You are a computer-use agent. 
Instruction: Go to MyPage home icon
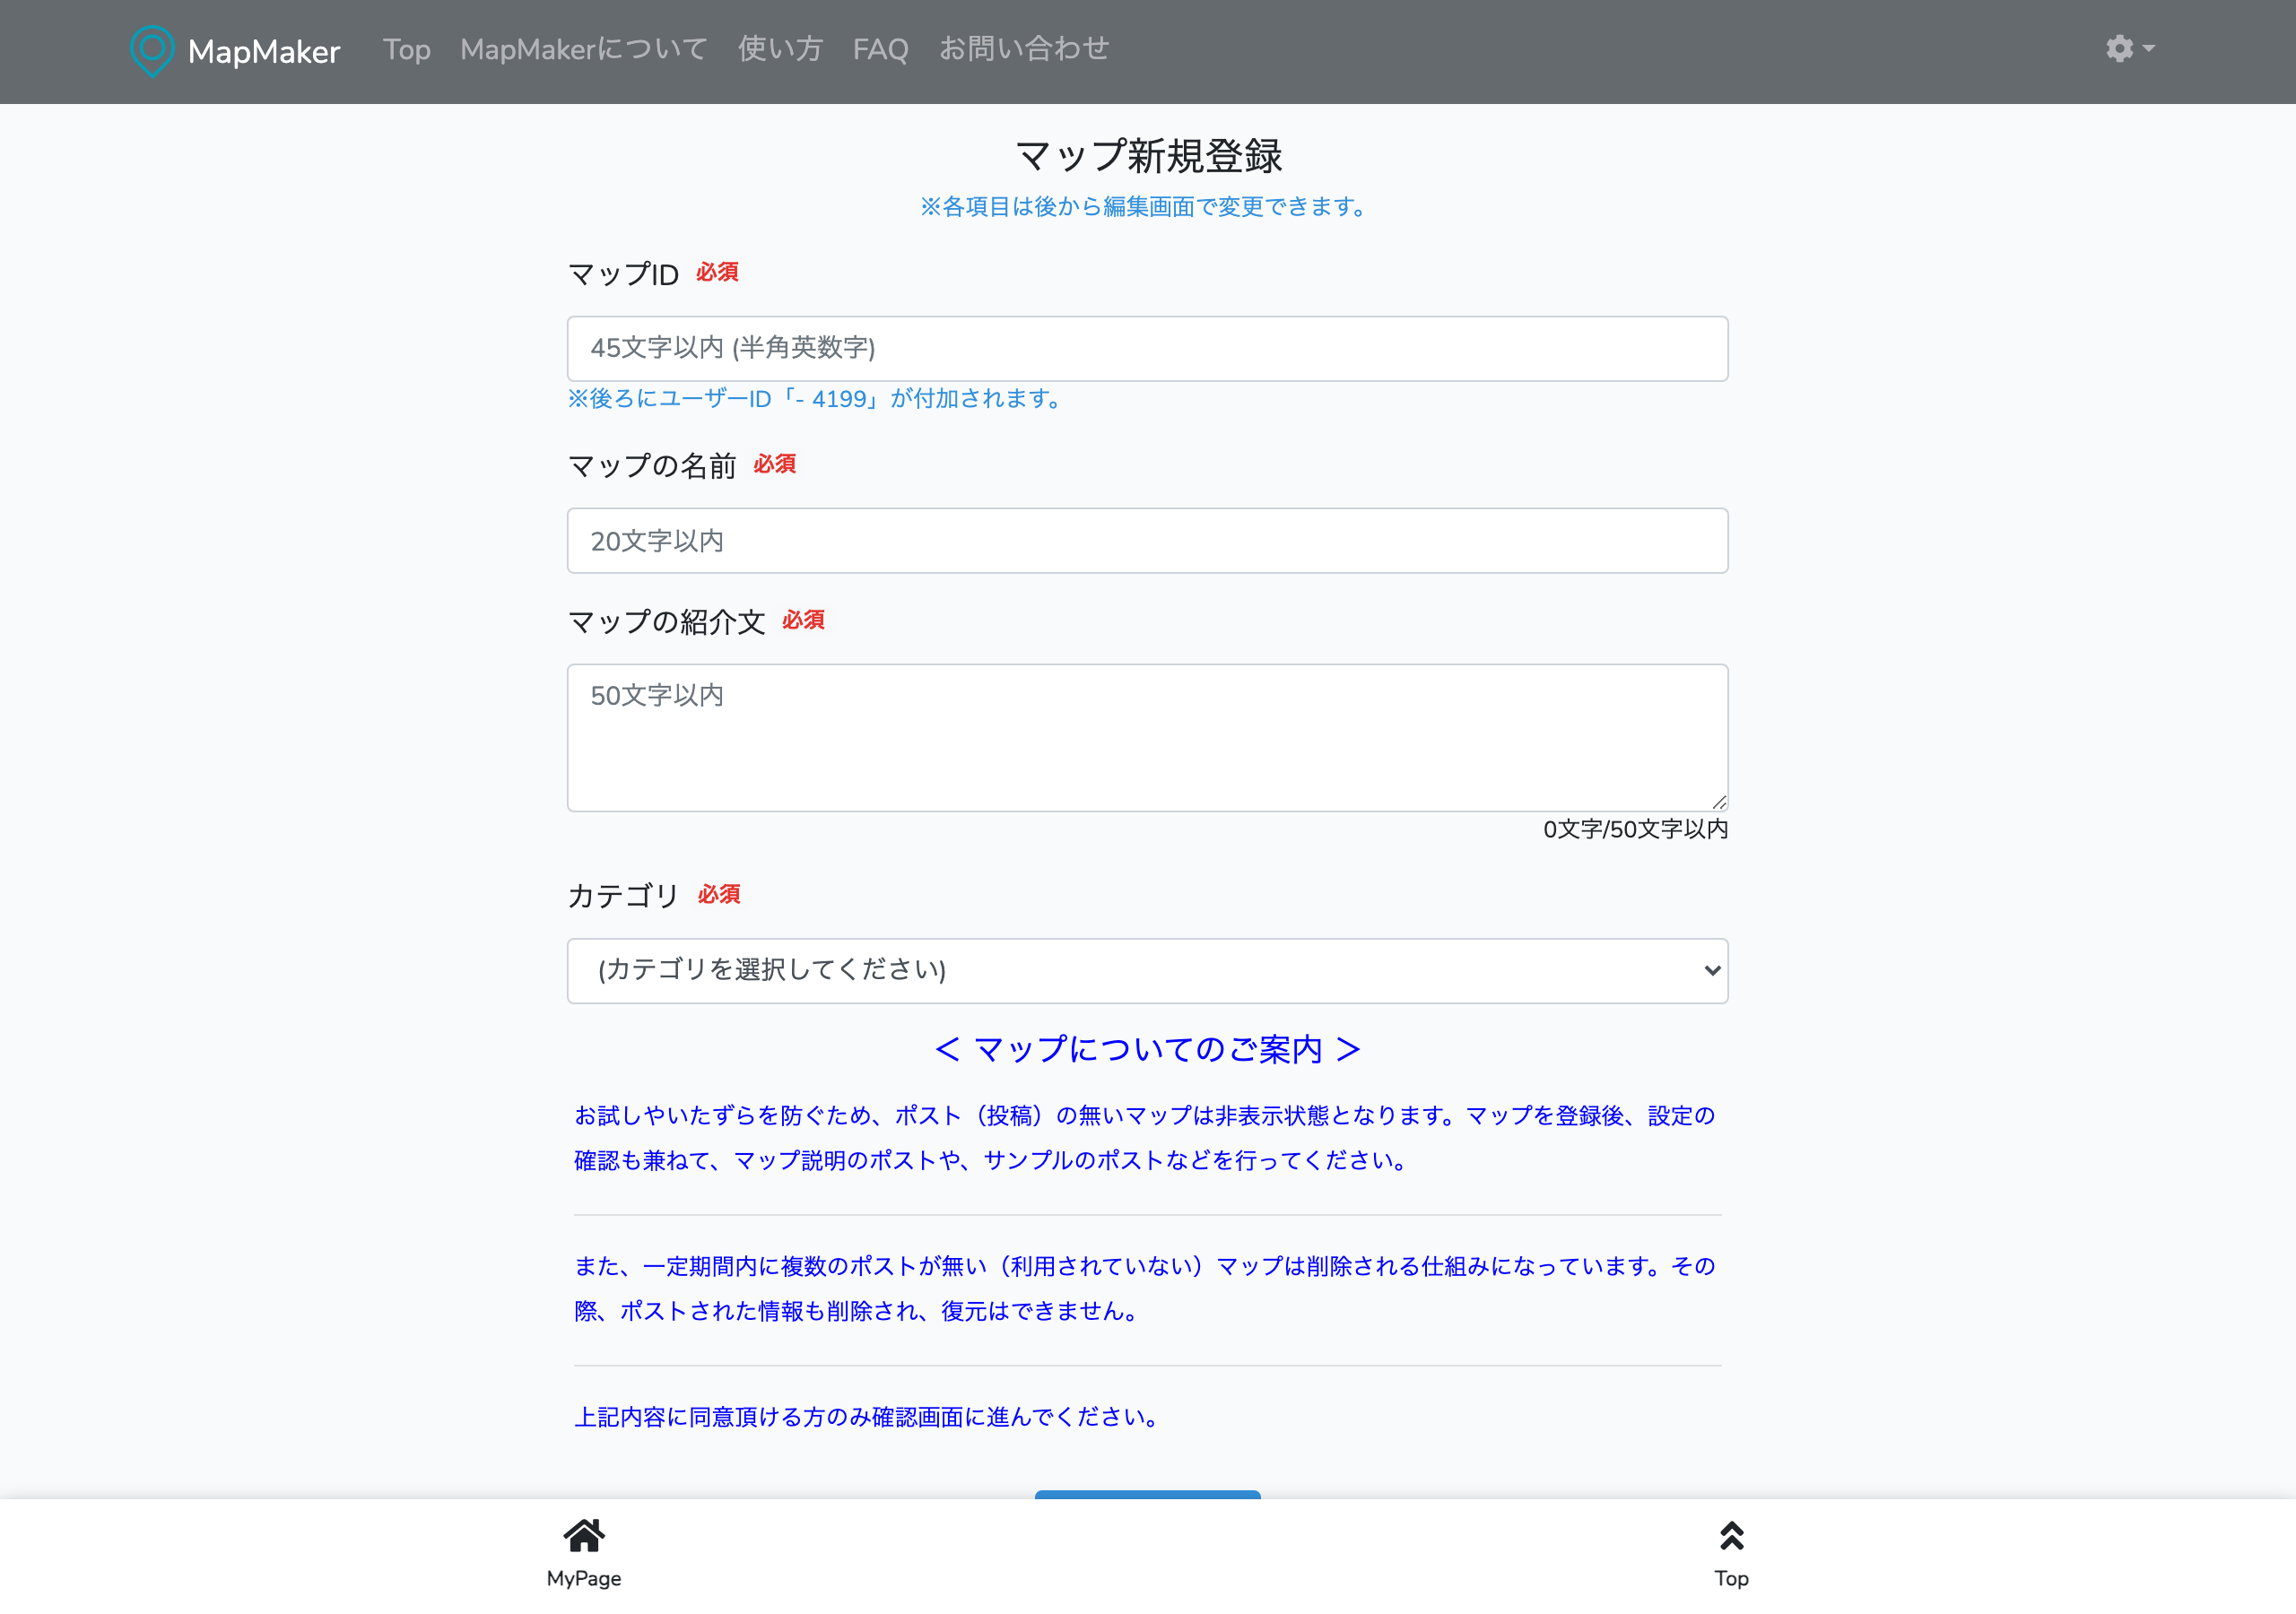pyautogui.click(x=584, y=1535)
